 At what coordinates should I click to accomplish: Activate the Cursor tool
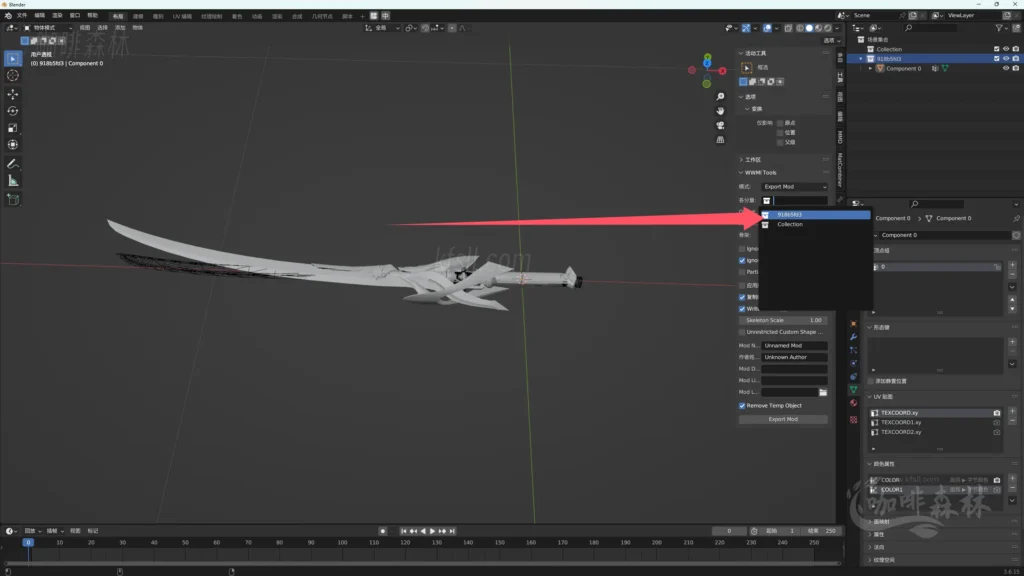pyautogui.click(x=13, y=75)
